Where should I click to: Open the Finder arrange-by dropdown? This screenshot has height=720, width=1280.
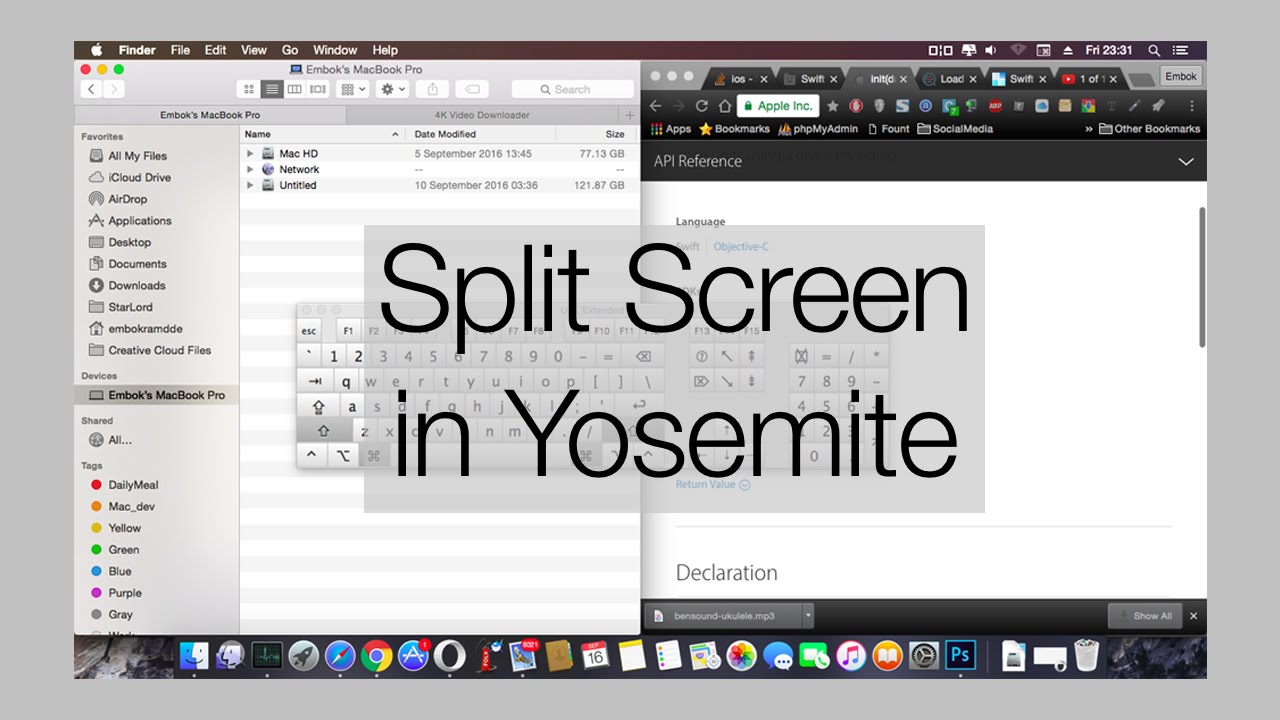click(x=353, y=89)
